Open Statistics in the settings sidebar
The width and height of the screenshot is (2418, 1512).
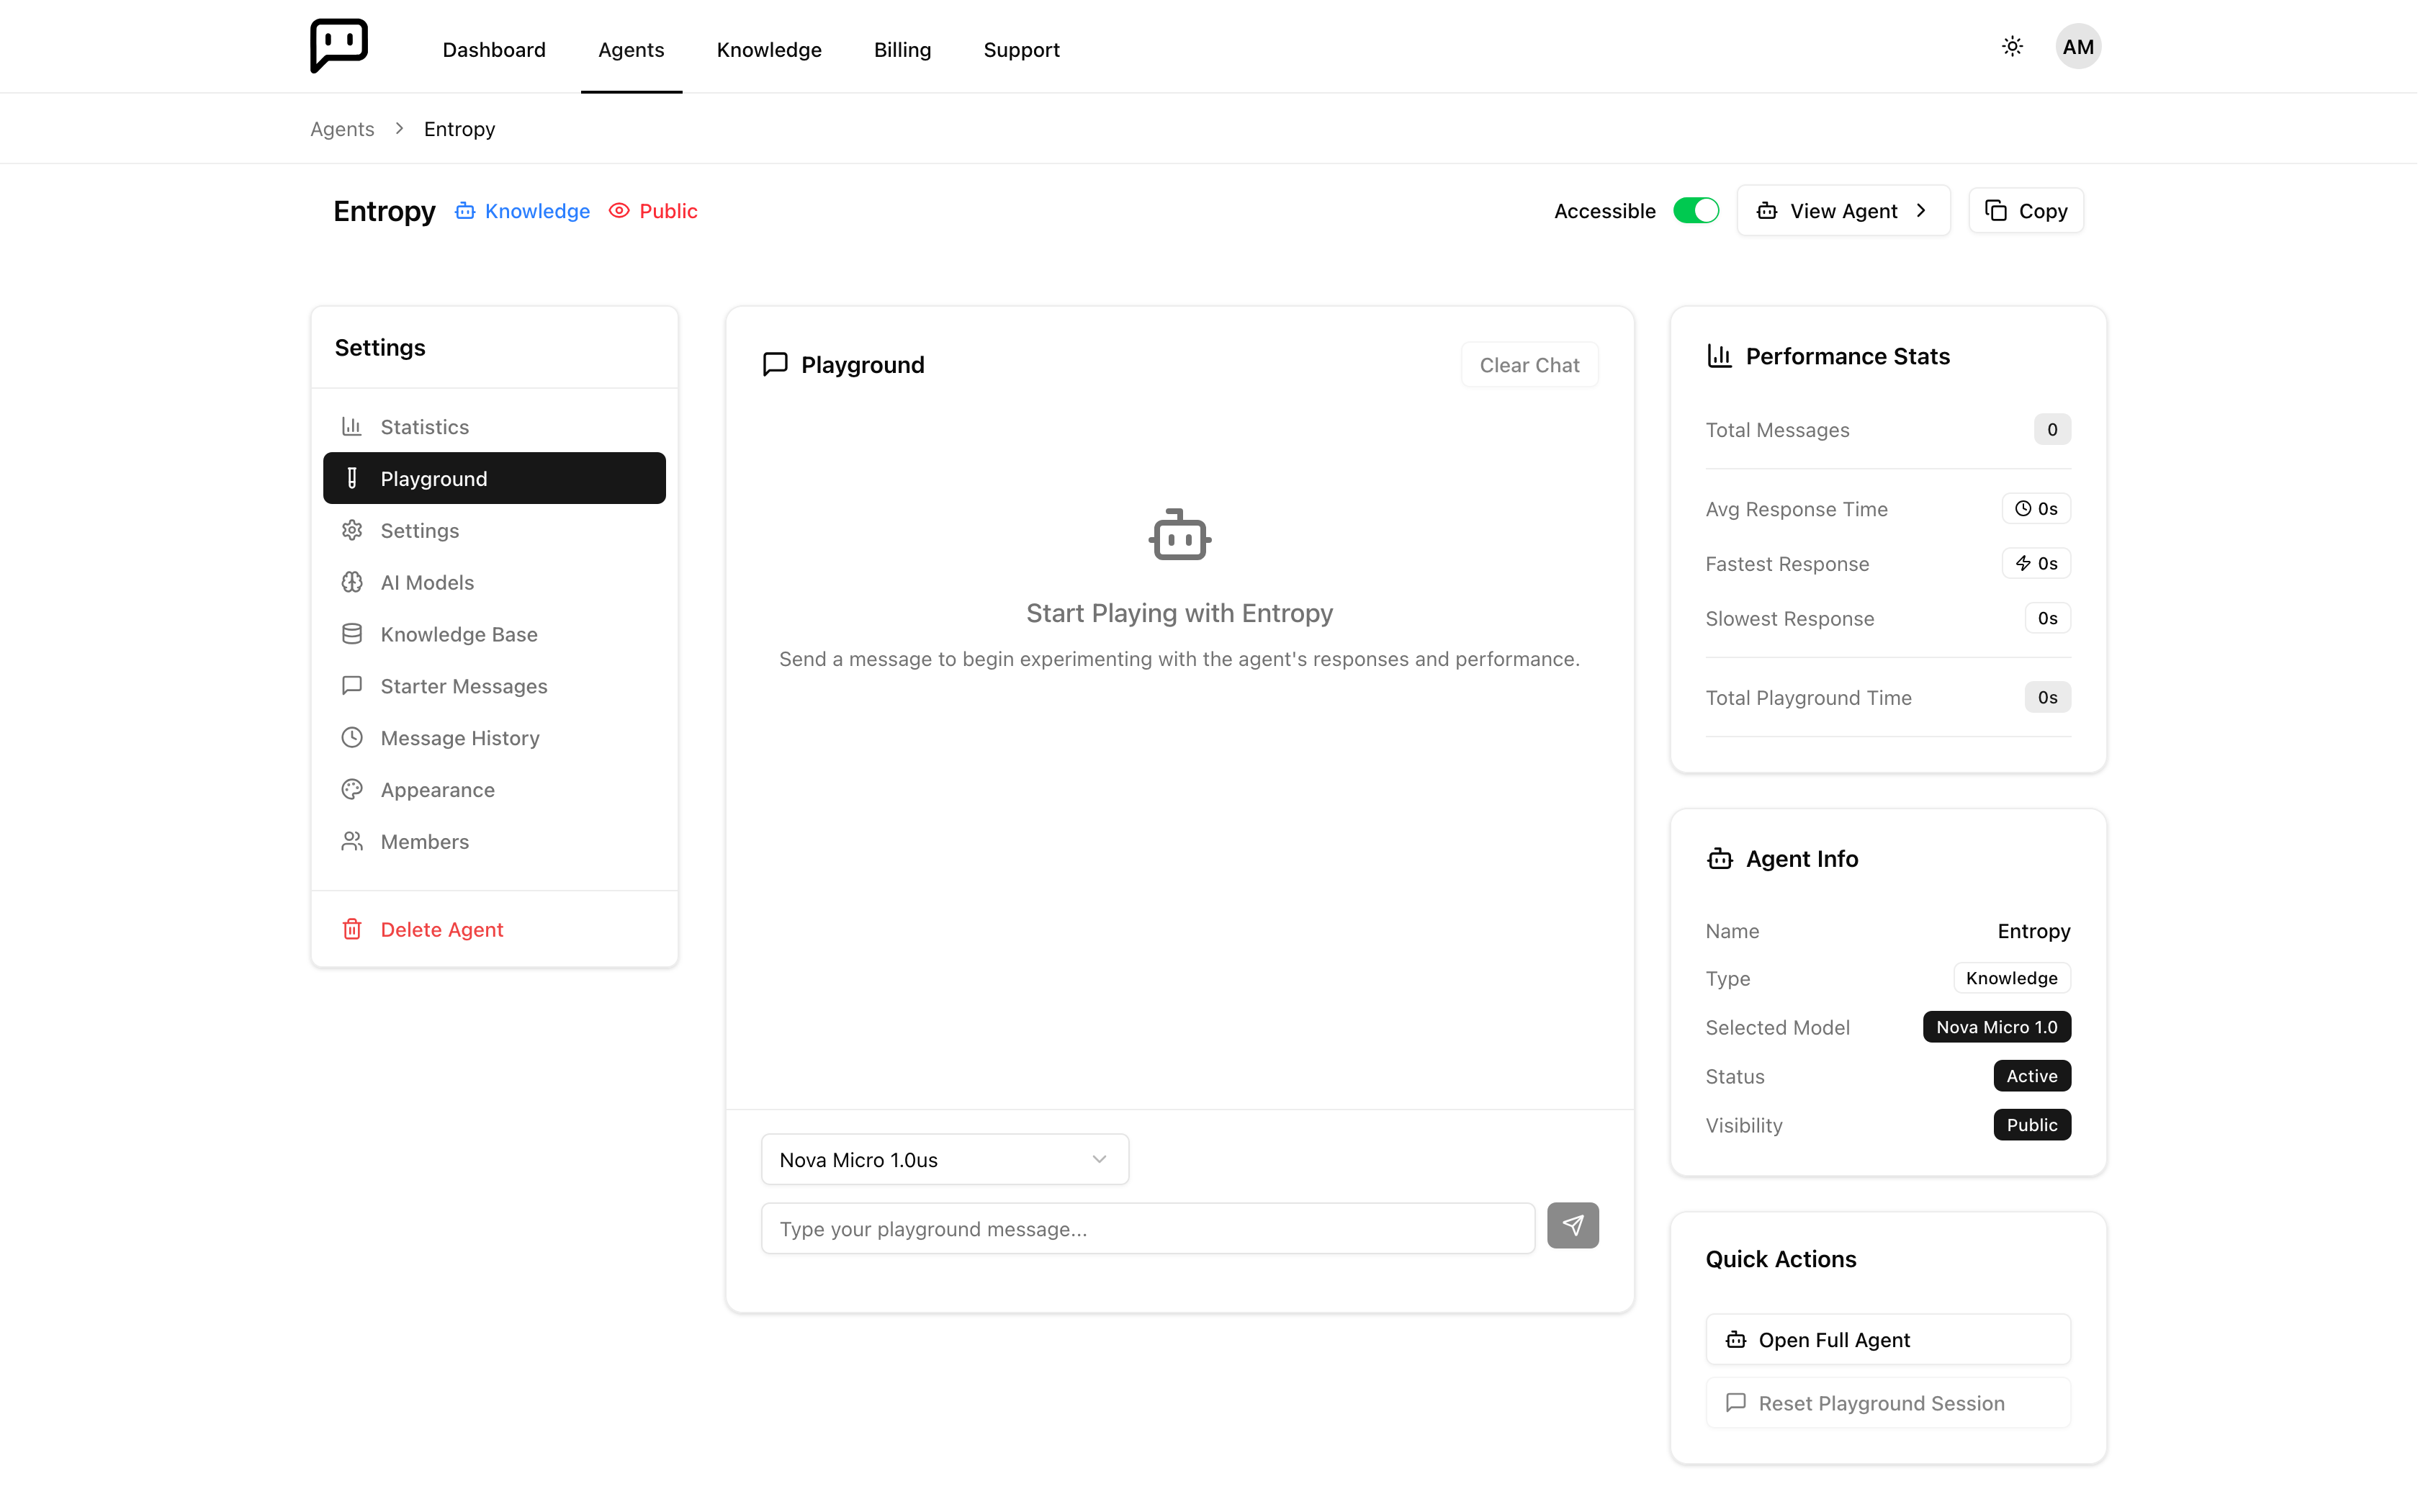[494, 427]
